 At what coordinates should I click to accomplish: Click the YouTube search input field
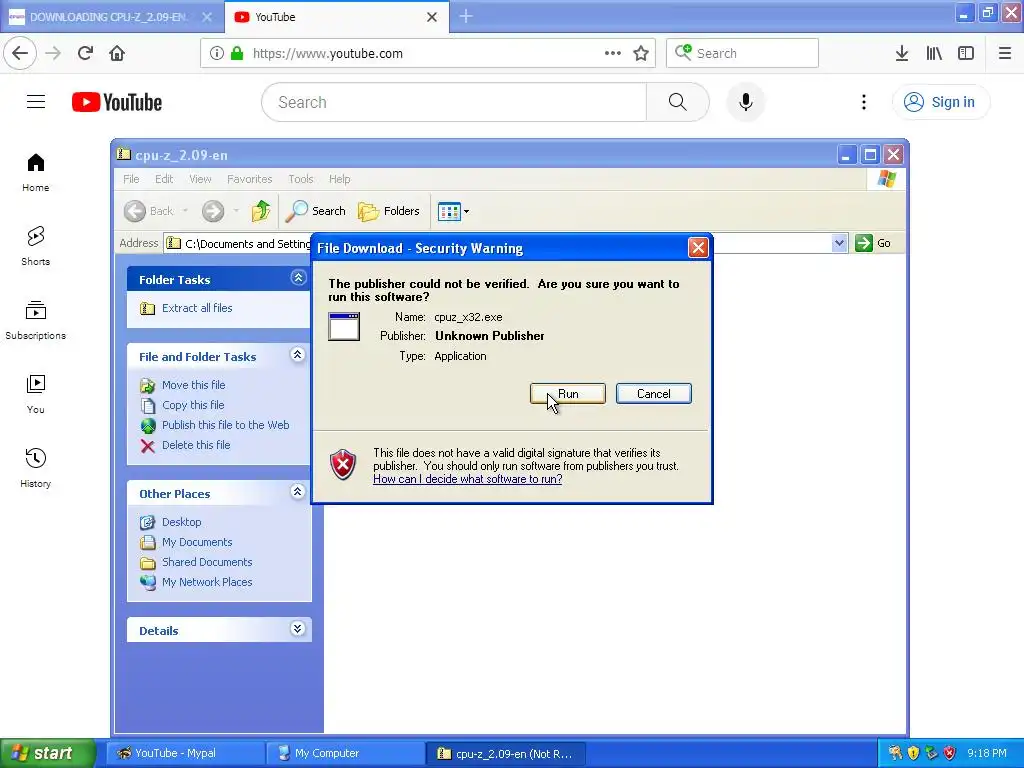(454, 103)
